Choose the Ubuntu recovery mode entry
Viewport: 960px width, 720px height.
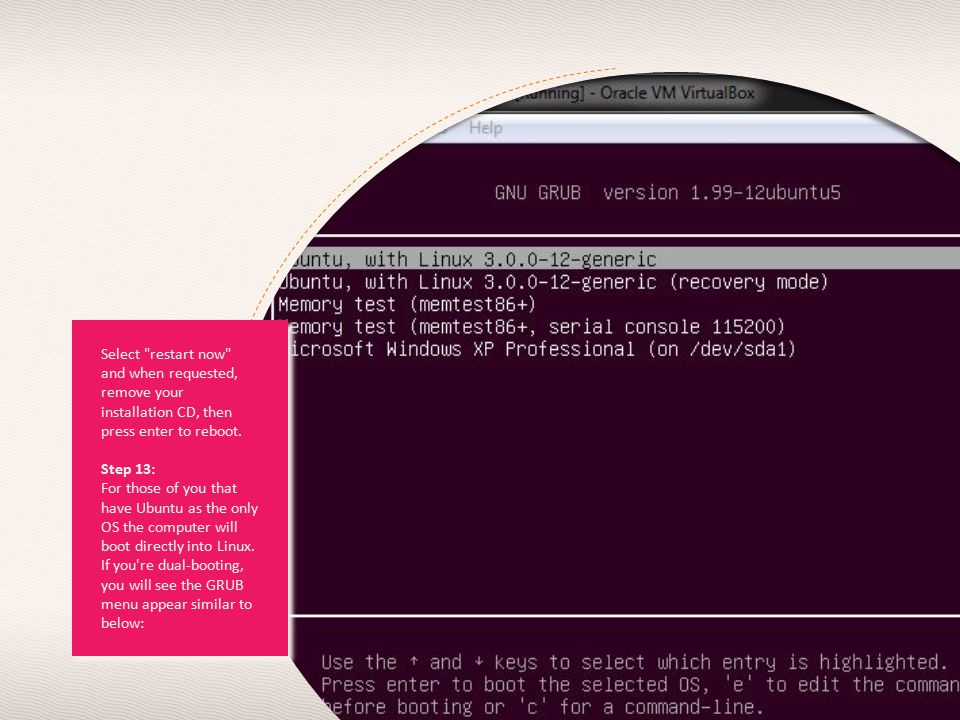tap(552, 282)
